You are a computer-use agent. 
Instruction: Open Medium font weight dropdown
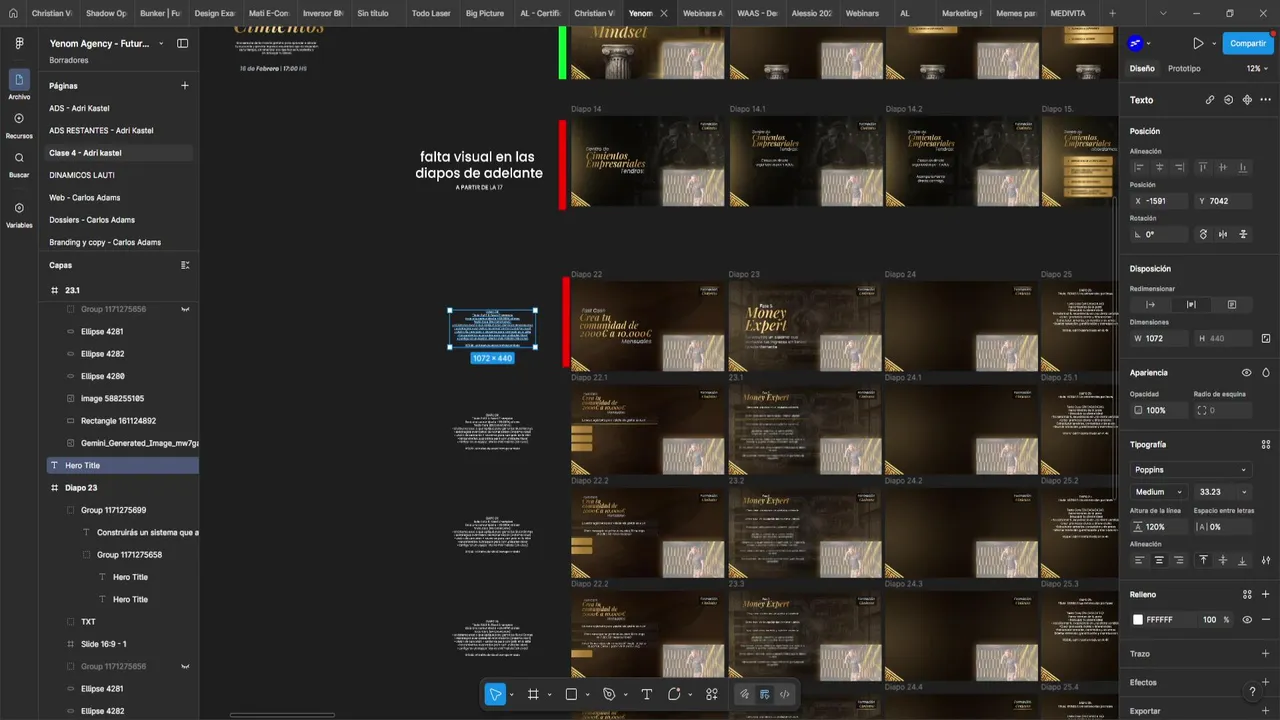coord(1158,492)
